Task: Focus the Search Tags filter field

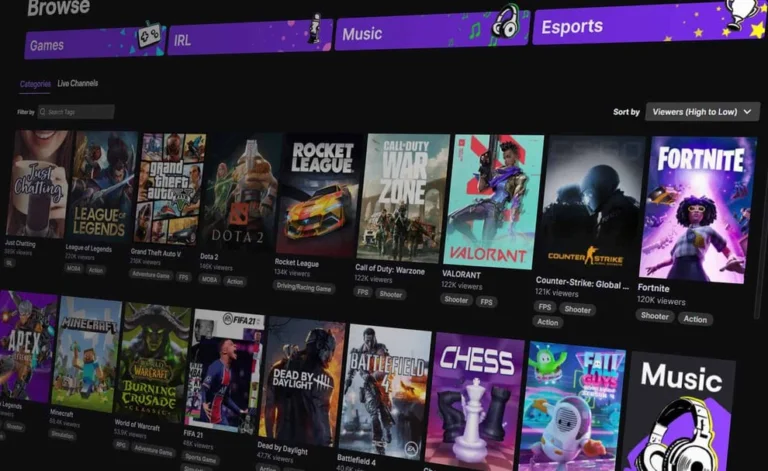Action: point(76,112)
